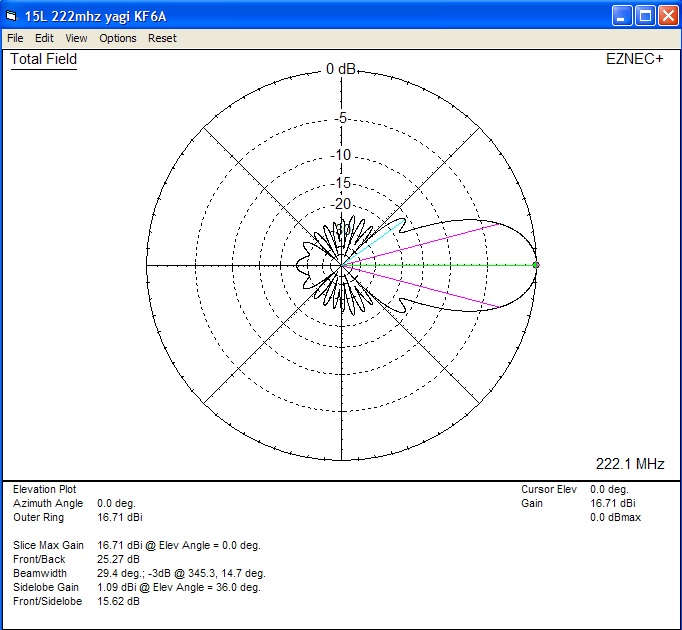682x630 pixels.
Task: Click the EZNEC app icon in title bar
Action: [x=12, y=15]
